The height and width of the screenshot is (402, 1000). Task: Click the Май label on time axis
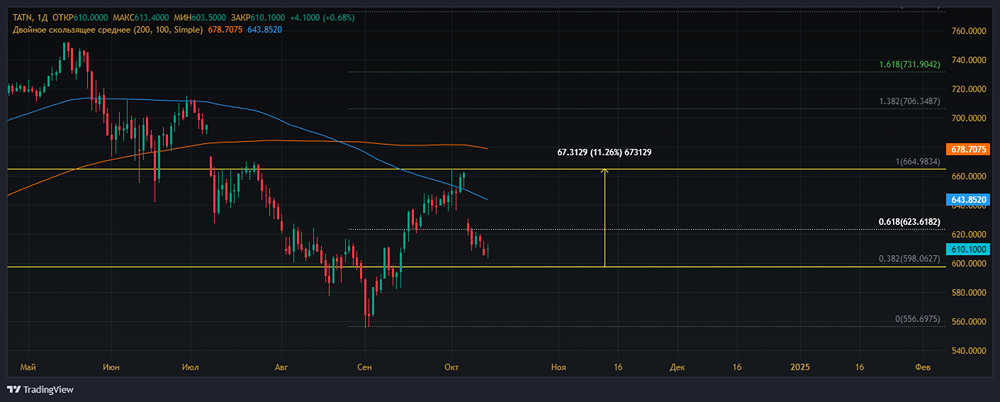click(x=27, y=368)
